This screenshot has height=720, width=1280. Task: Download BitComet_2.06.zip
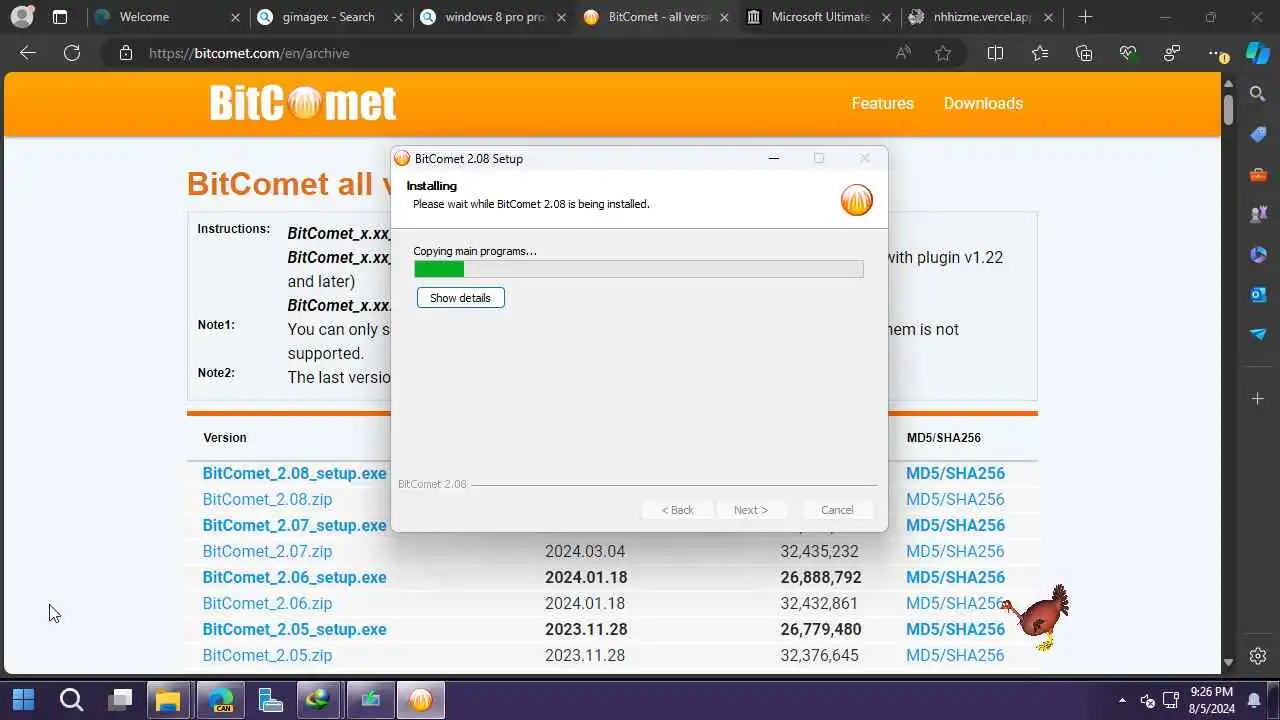point(267,603)
